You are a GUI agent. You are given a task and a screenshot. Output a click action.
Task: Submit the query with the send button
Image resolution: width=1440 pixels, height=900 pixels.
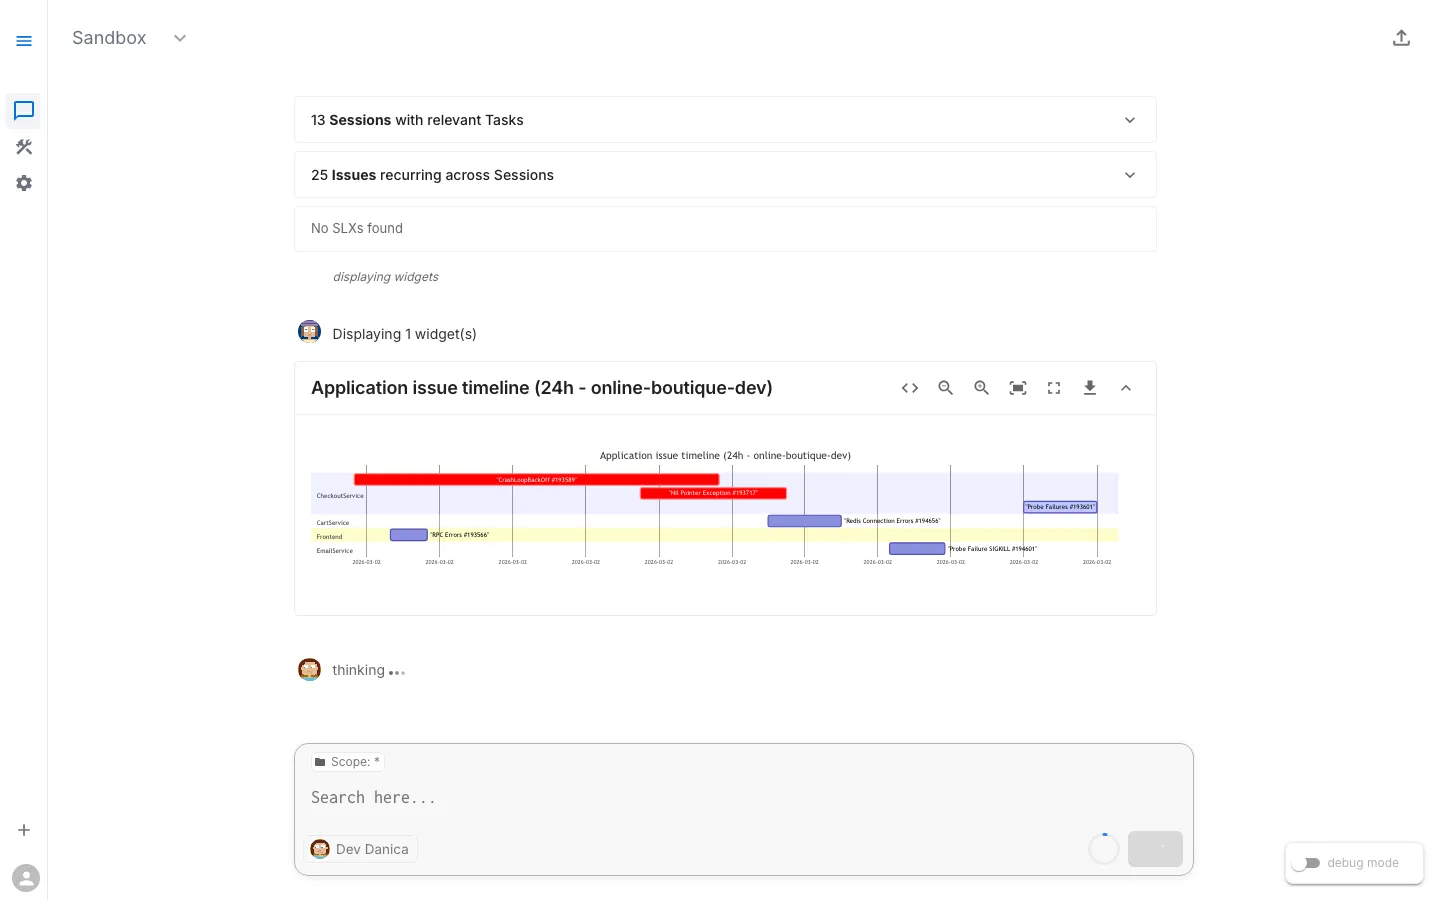click(x=1155, y=848)
